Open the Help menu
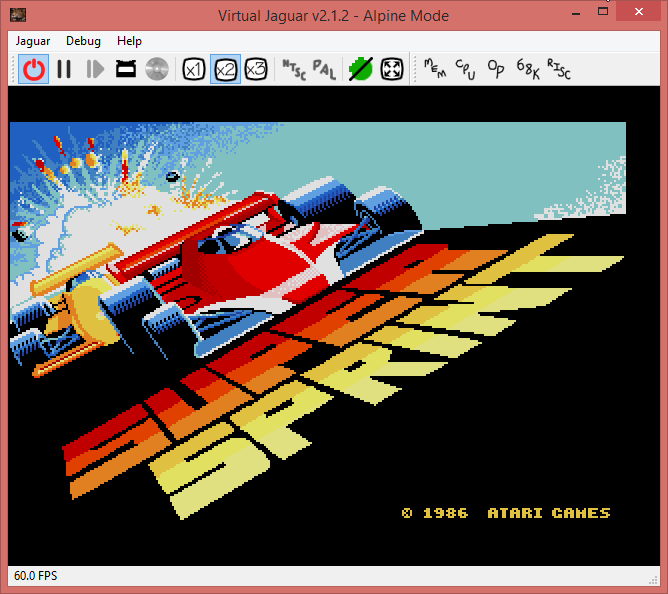The height and width of the screenshot is (594, 668). pos(129,41)
